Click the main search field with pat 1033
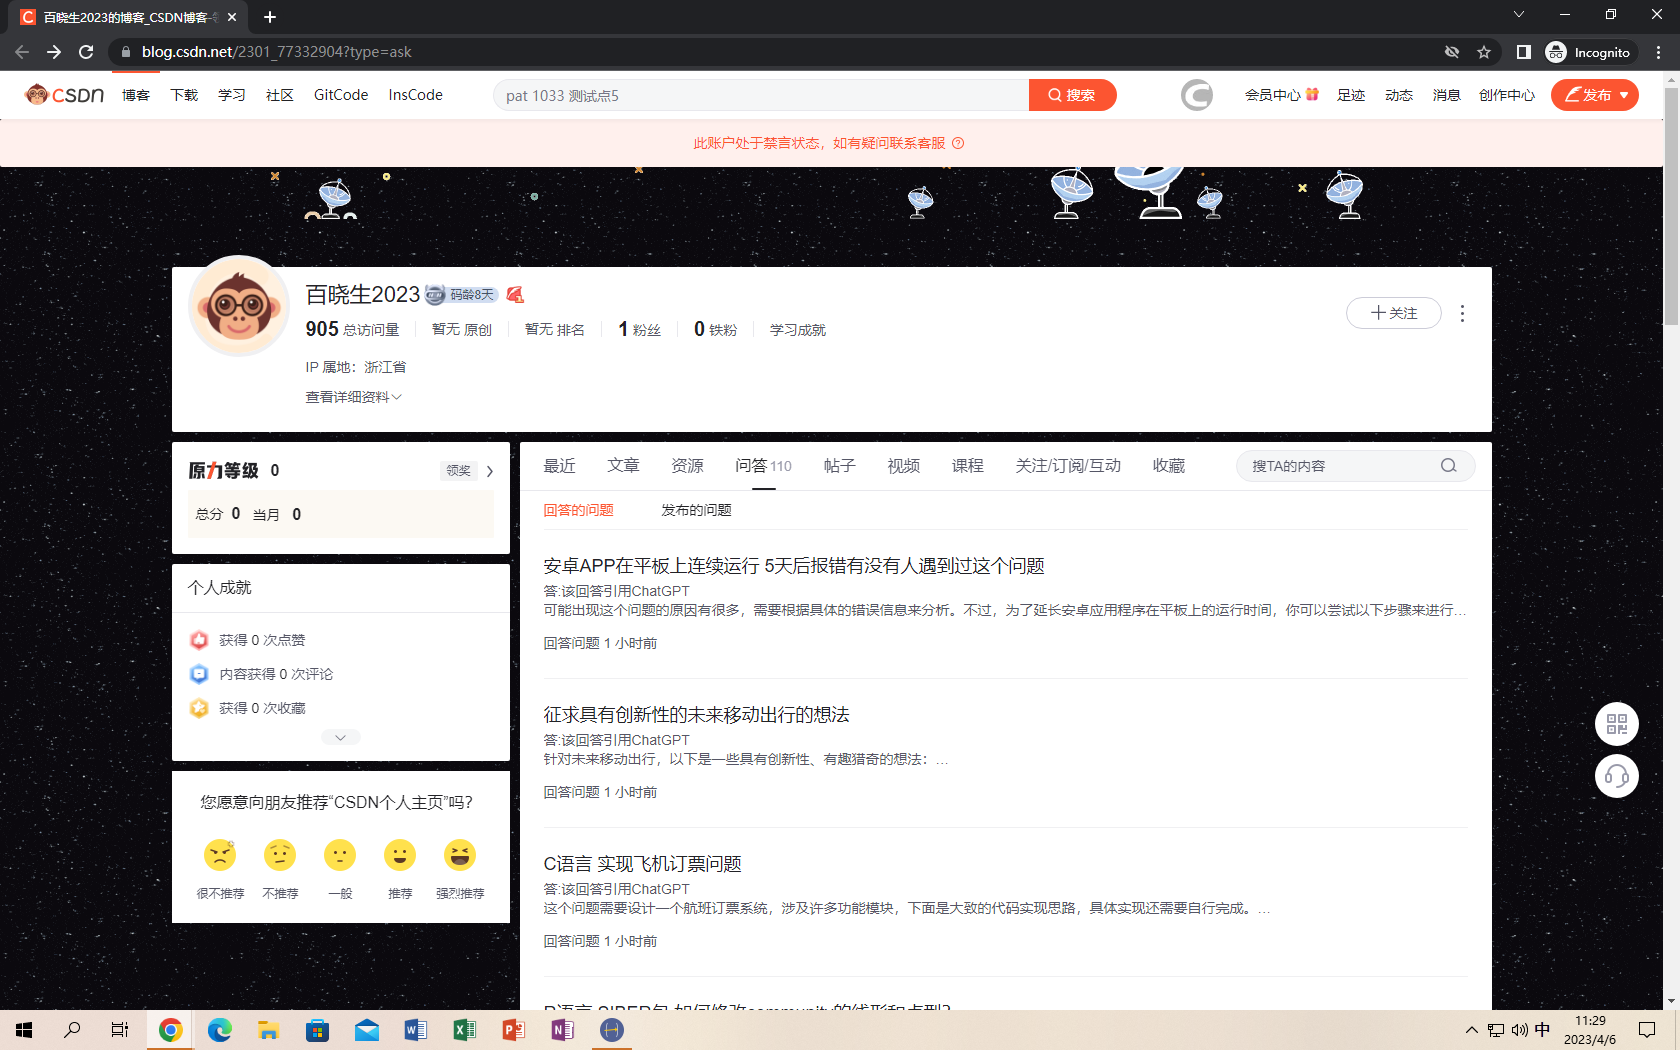Image resolution: width=1680 pixels, height=1050 pixels. [762, 95]
